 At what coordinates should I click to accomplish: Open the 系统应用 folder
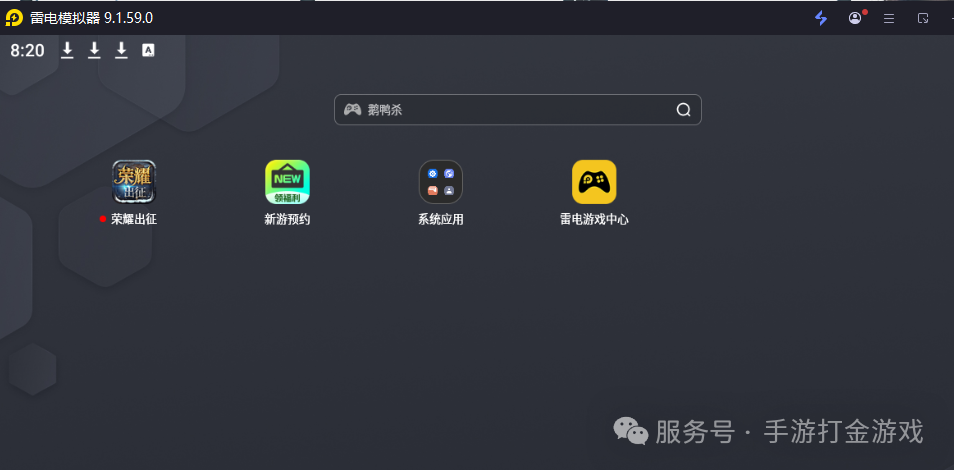440,181
